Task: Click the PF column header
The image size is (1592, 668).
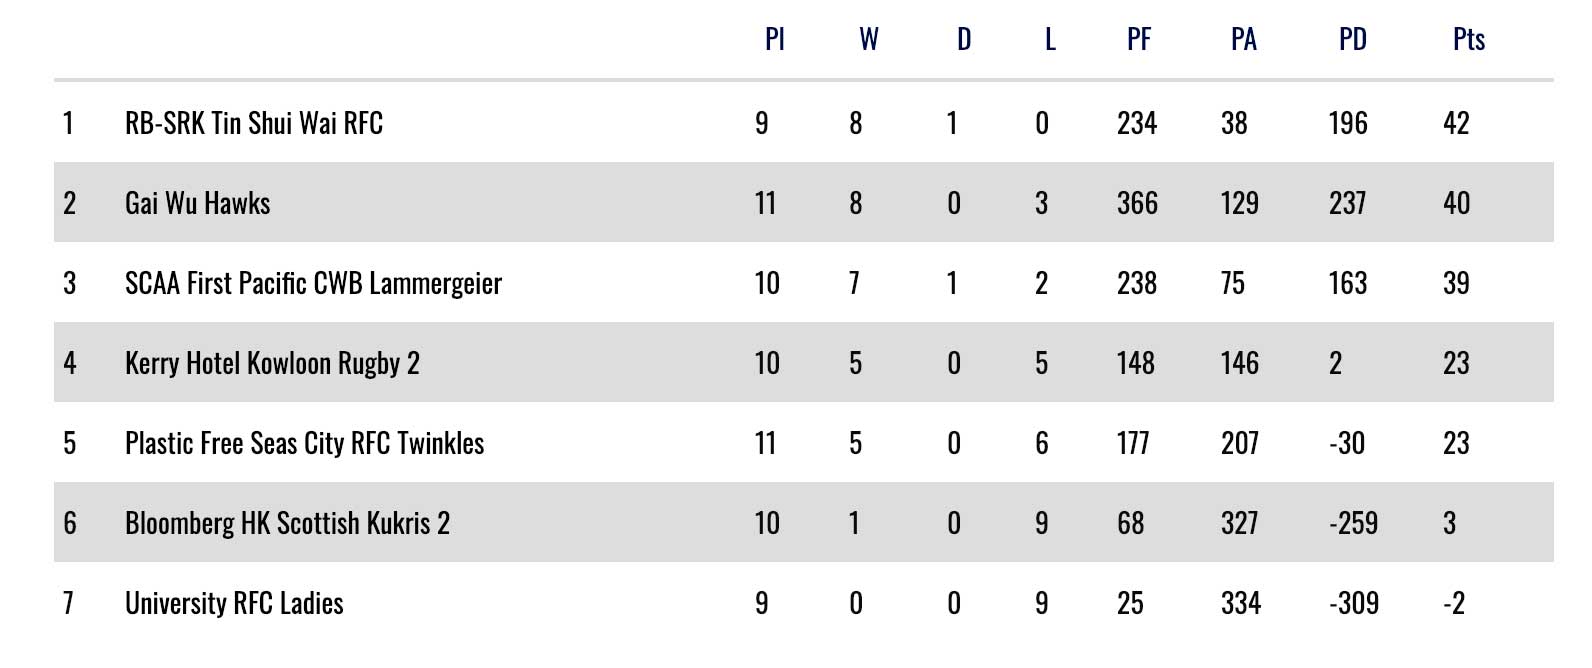Action: pos(1139,39)
